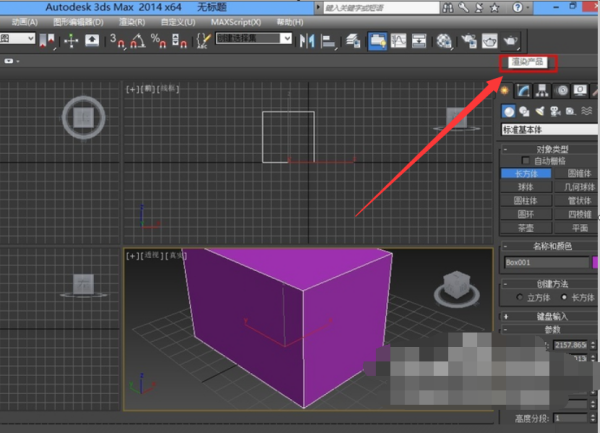Click the 圆柱体 object type button
This screenshot has height=433, width=600.
(525, 199)
